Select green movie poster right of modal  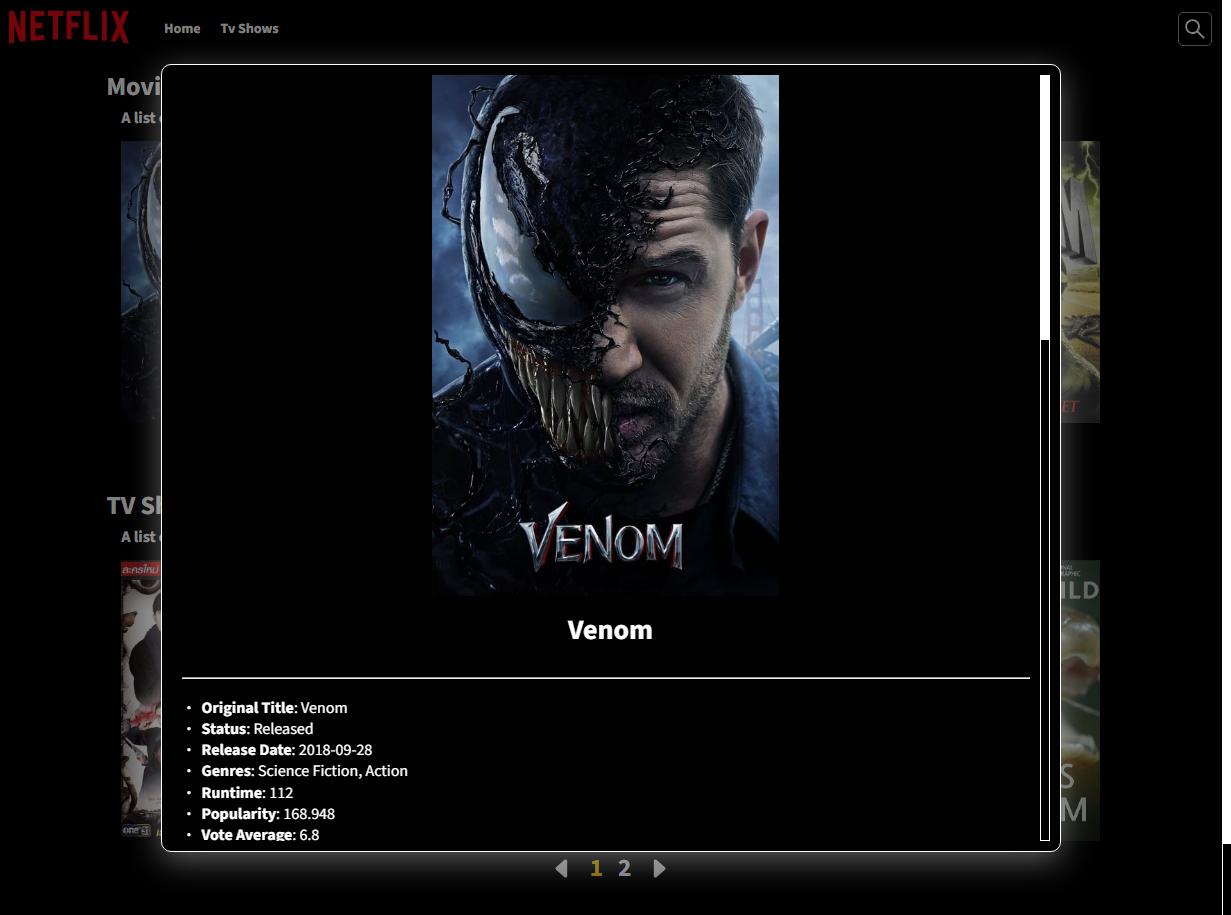[1080, 282]
